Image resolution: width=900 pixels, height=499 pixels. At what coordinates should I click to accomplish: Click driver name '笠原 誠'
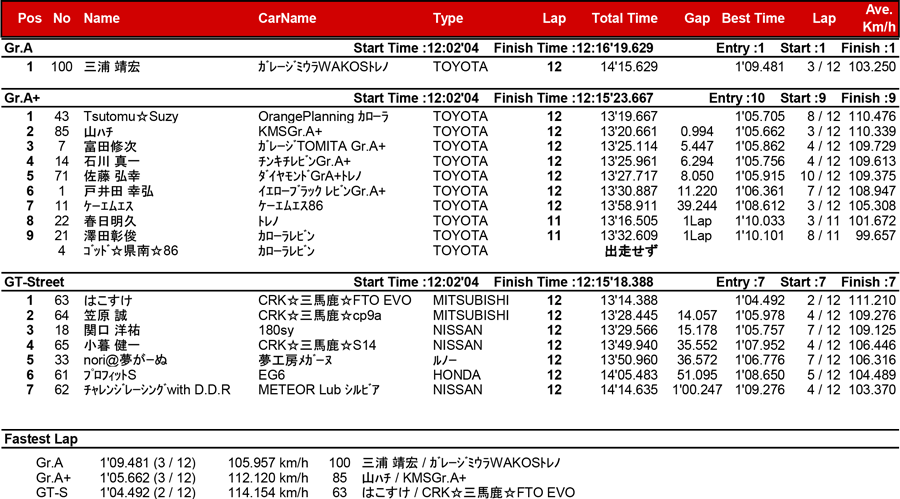(x=106, y=315)
